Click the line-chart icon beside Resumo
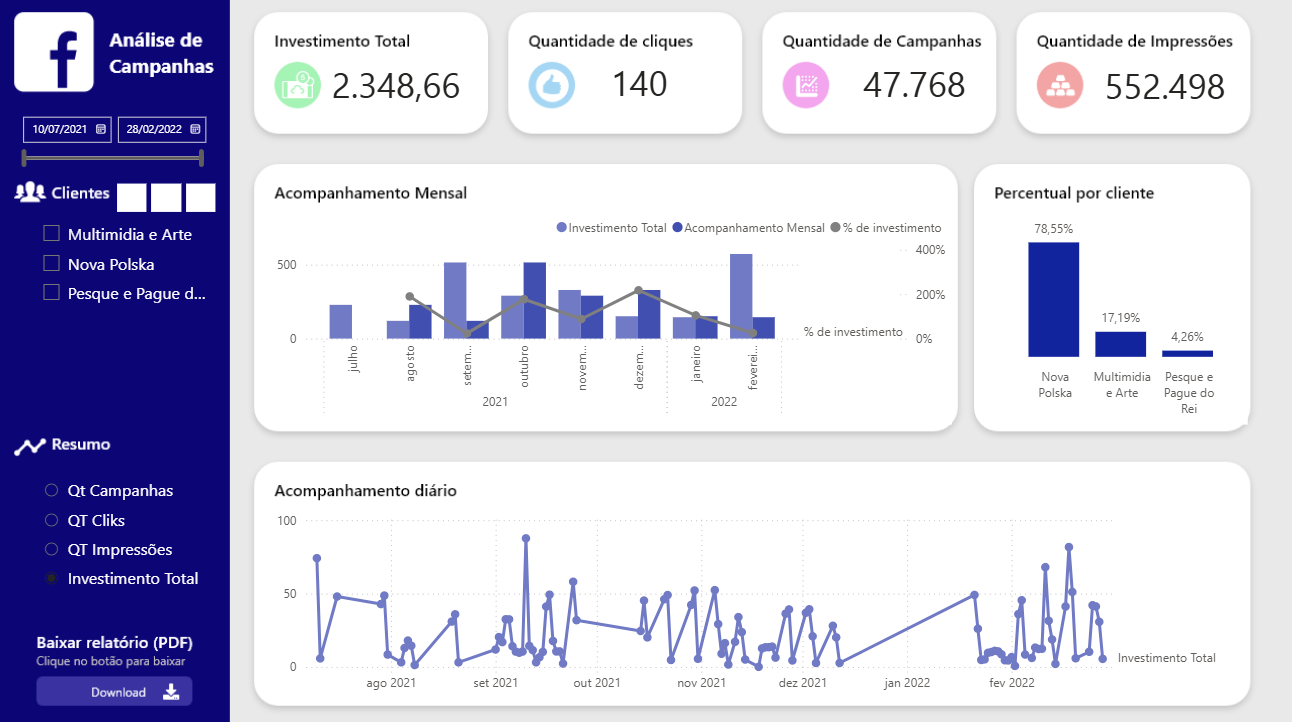 [30, 446]
